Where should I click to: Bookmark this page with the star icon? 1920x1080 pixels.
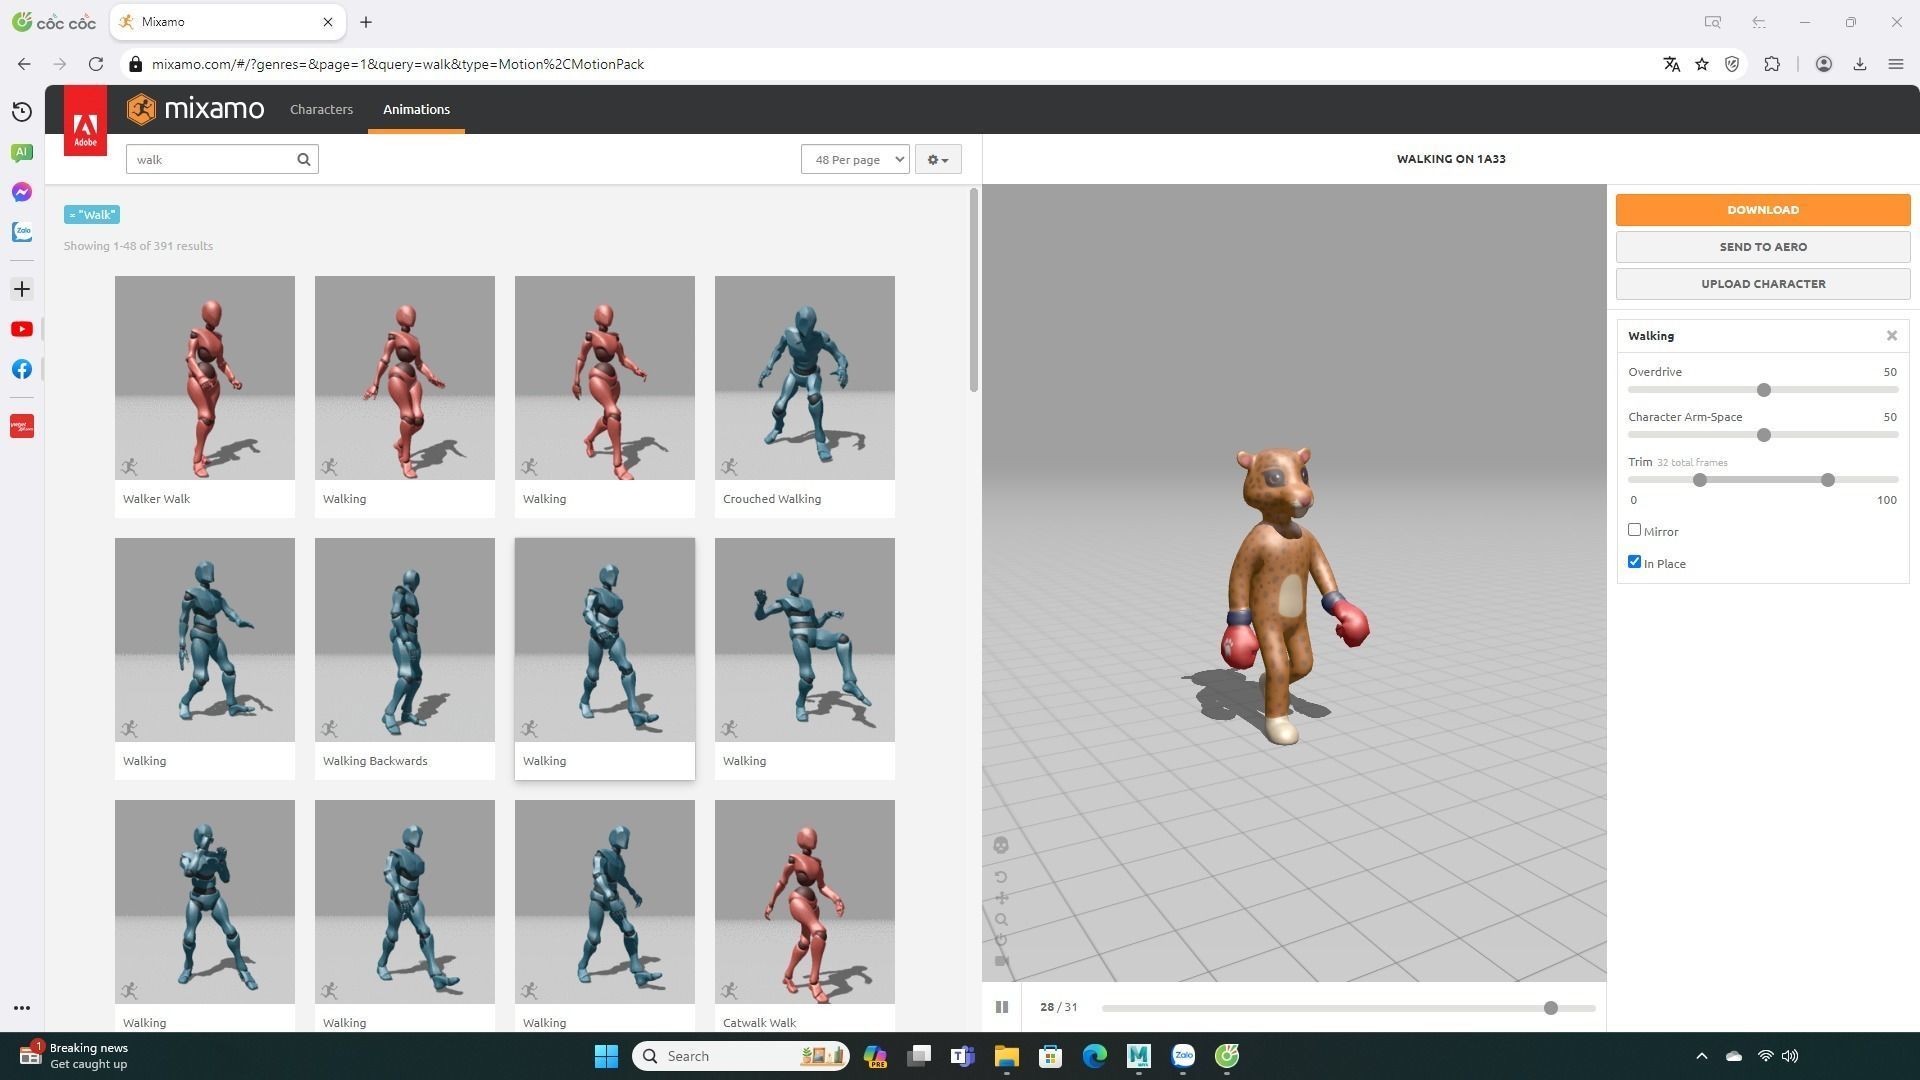point(1702,64)
